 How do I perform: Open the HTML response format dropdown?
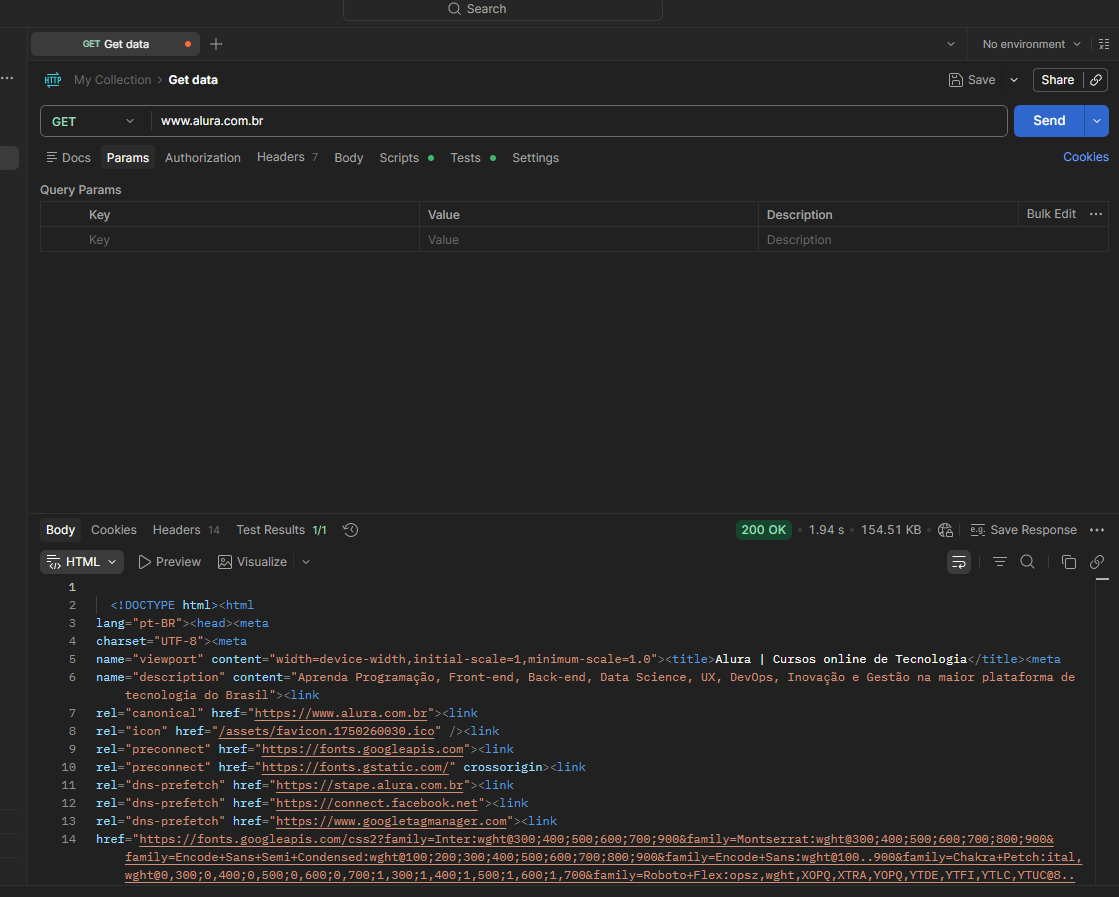tap(82, 562)
